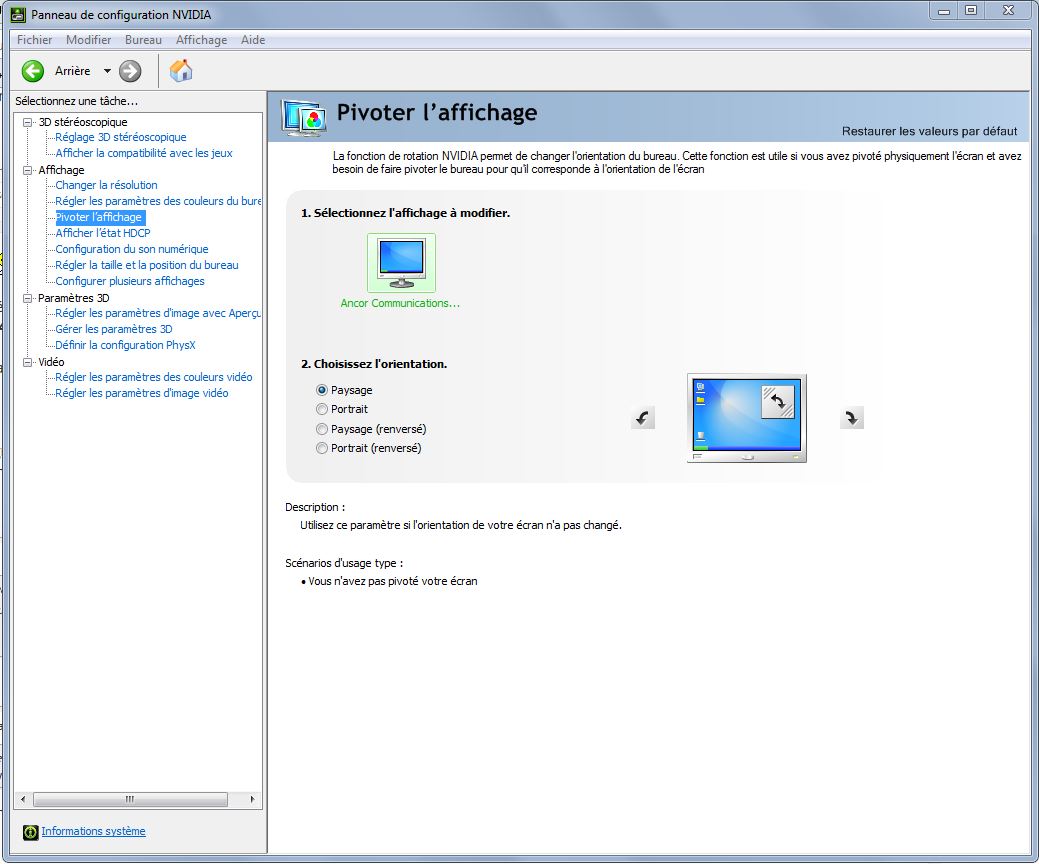
Task: Open Régler la taille et la position du bureau
Action: [146, 265]
